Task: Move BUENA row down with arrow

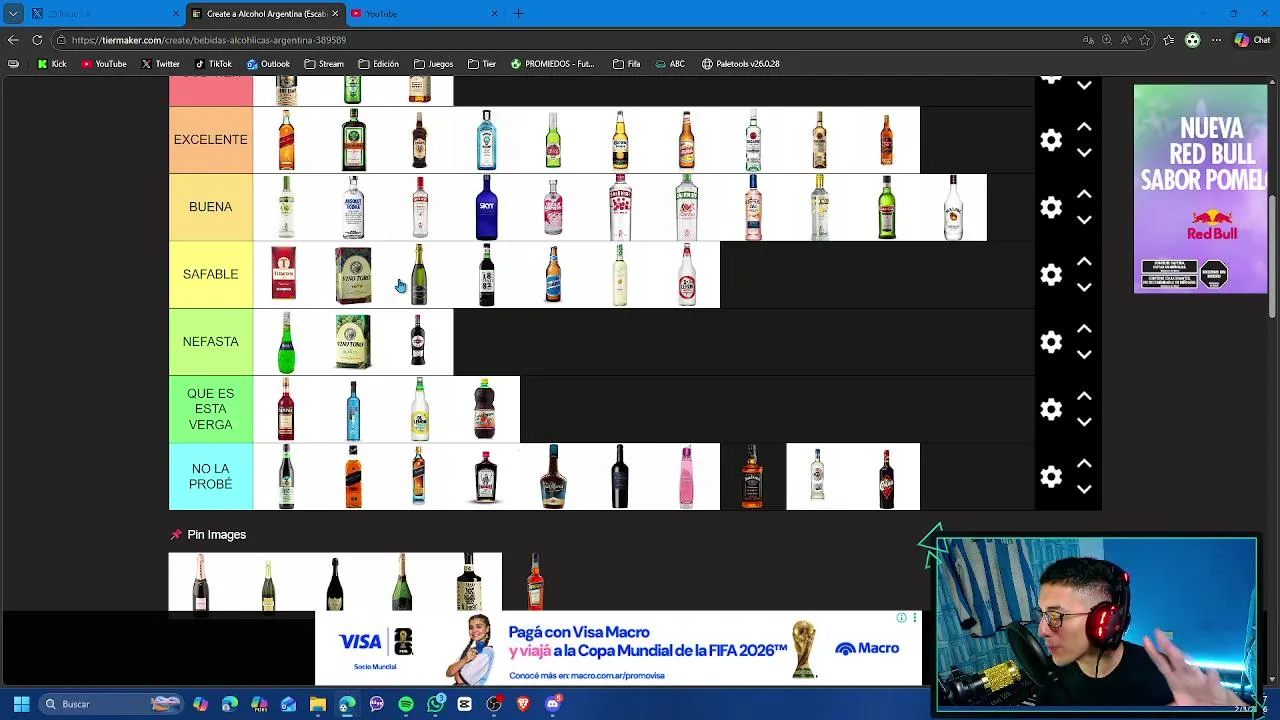Action: point(1084,220)
